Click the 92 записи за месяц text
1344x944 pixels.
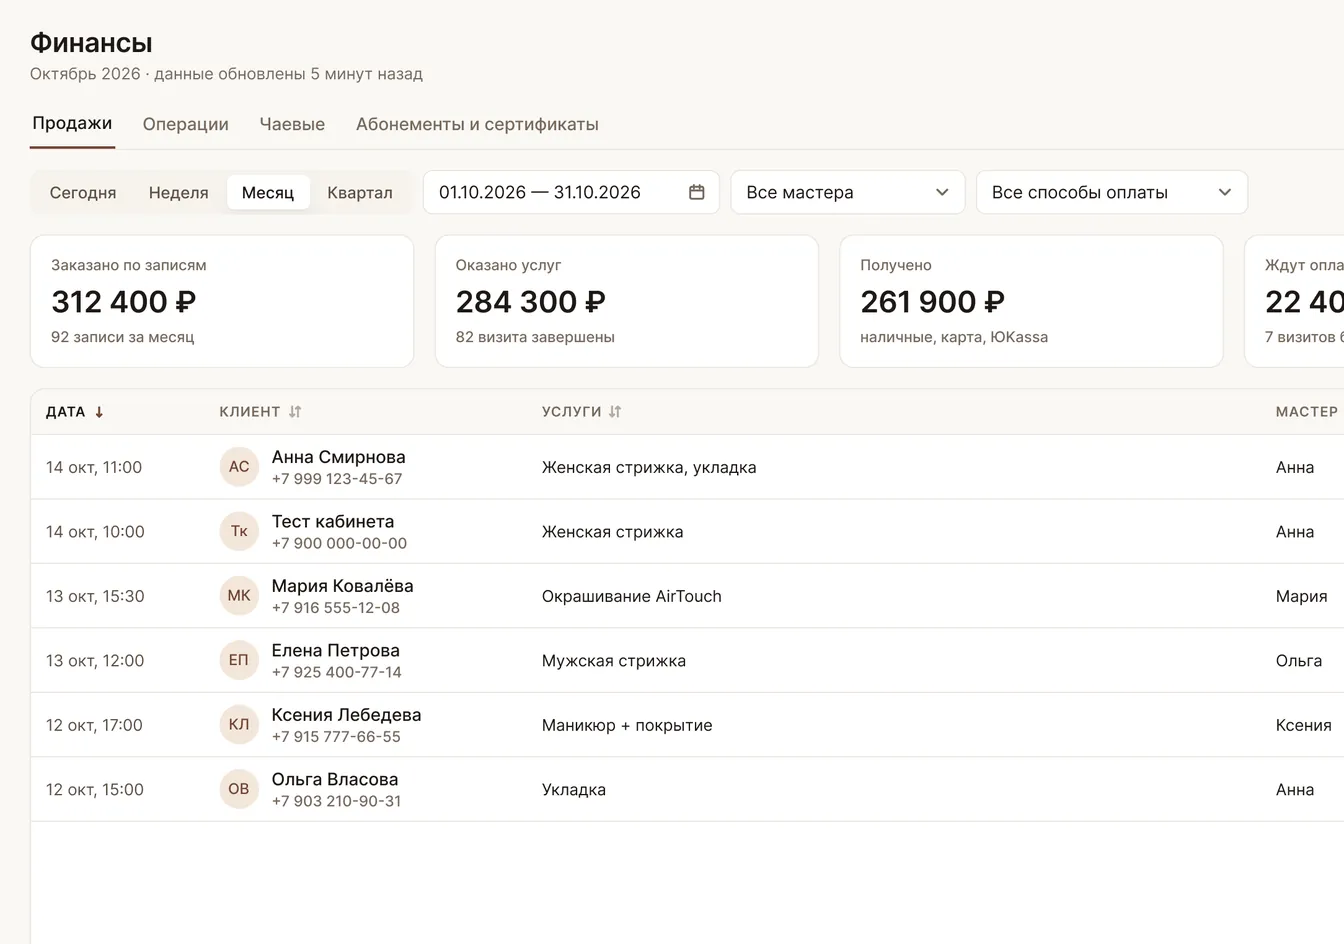point(123,337)
